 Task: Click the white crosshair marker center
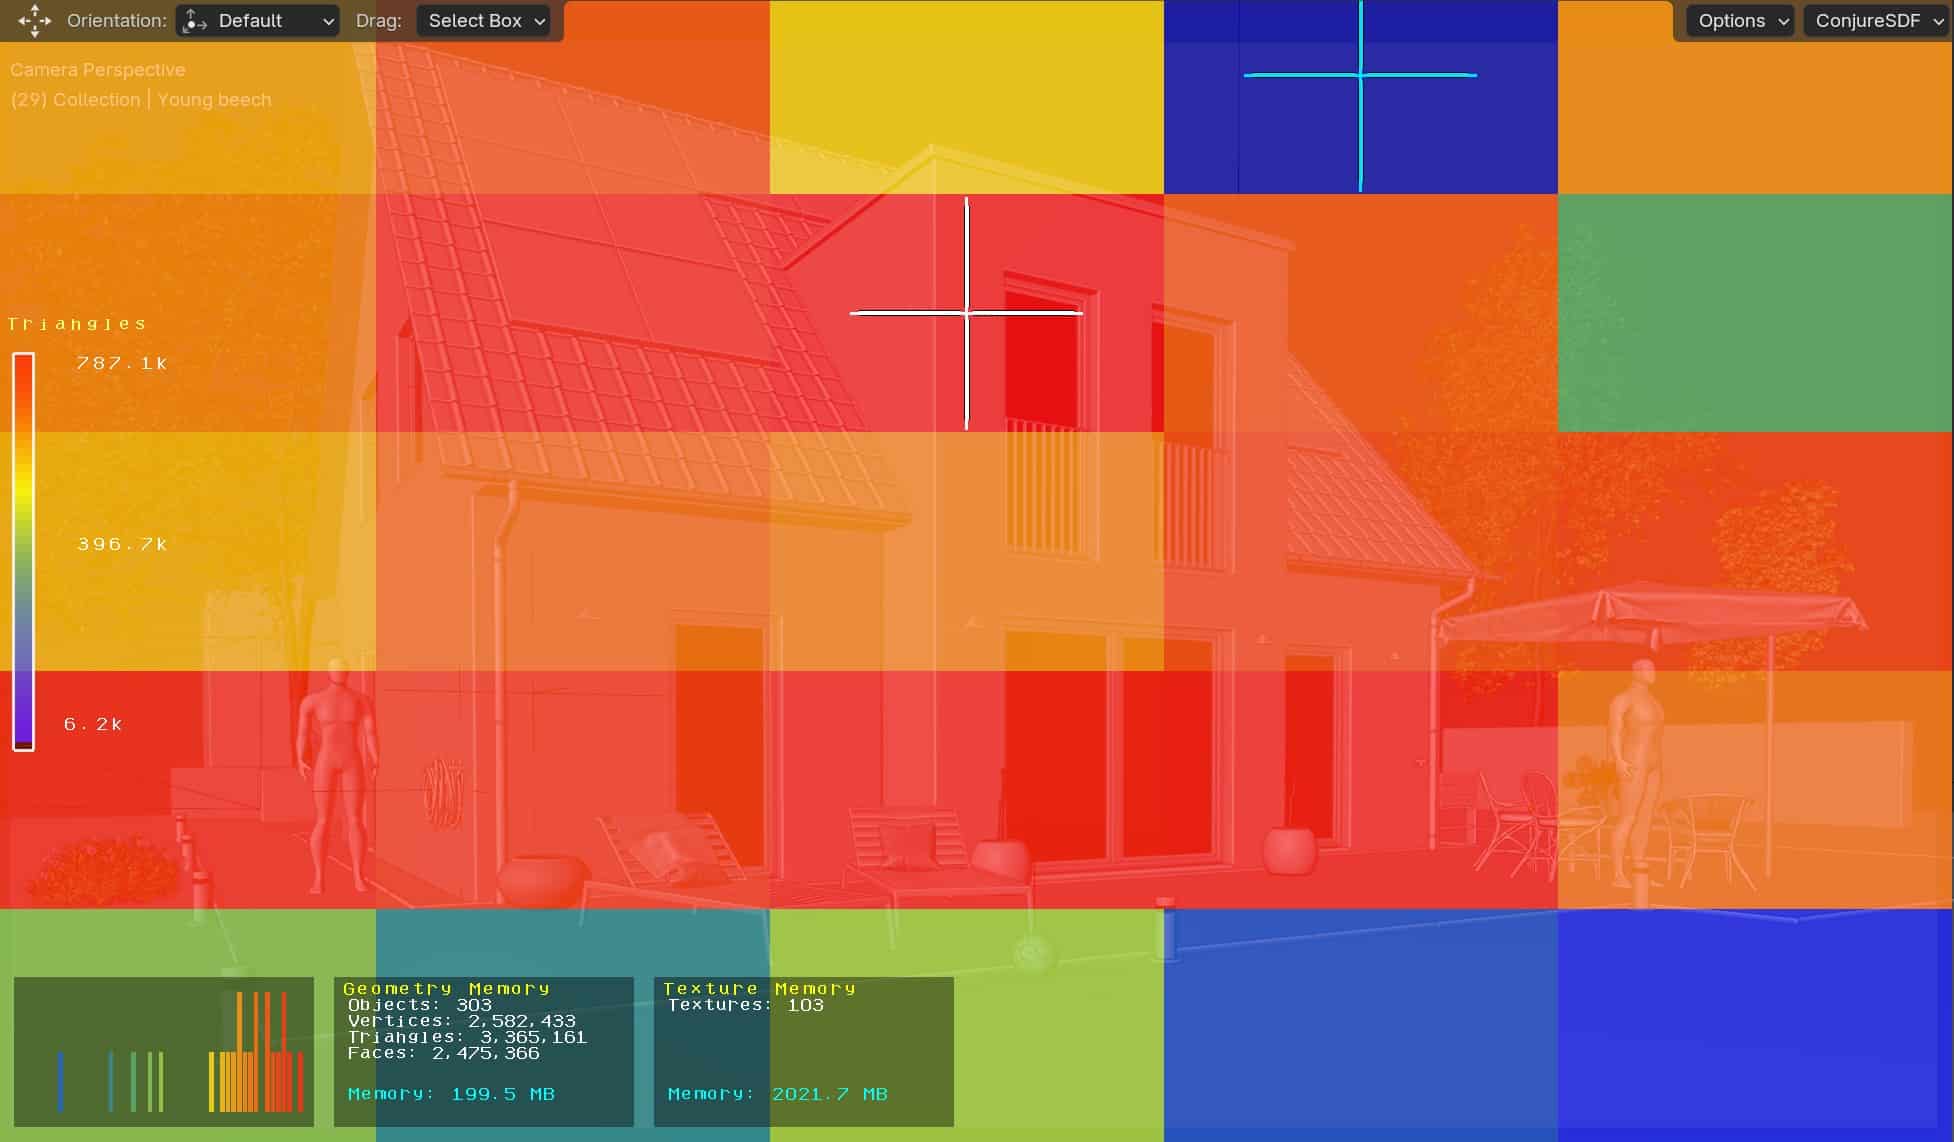point(966,313)
